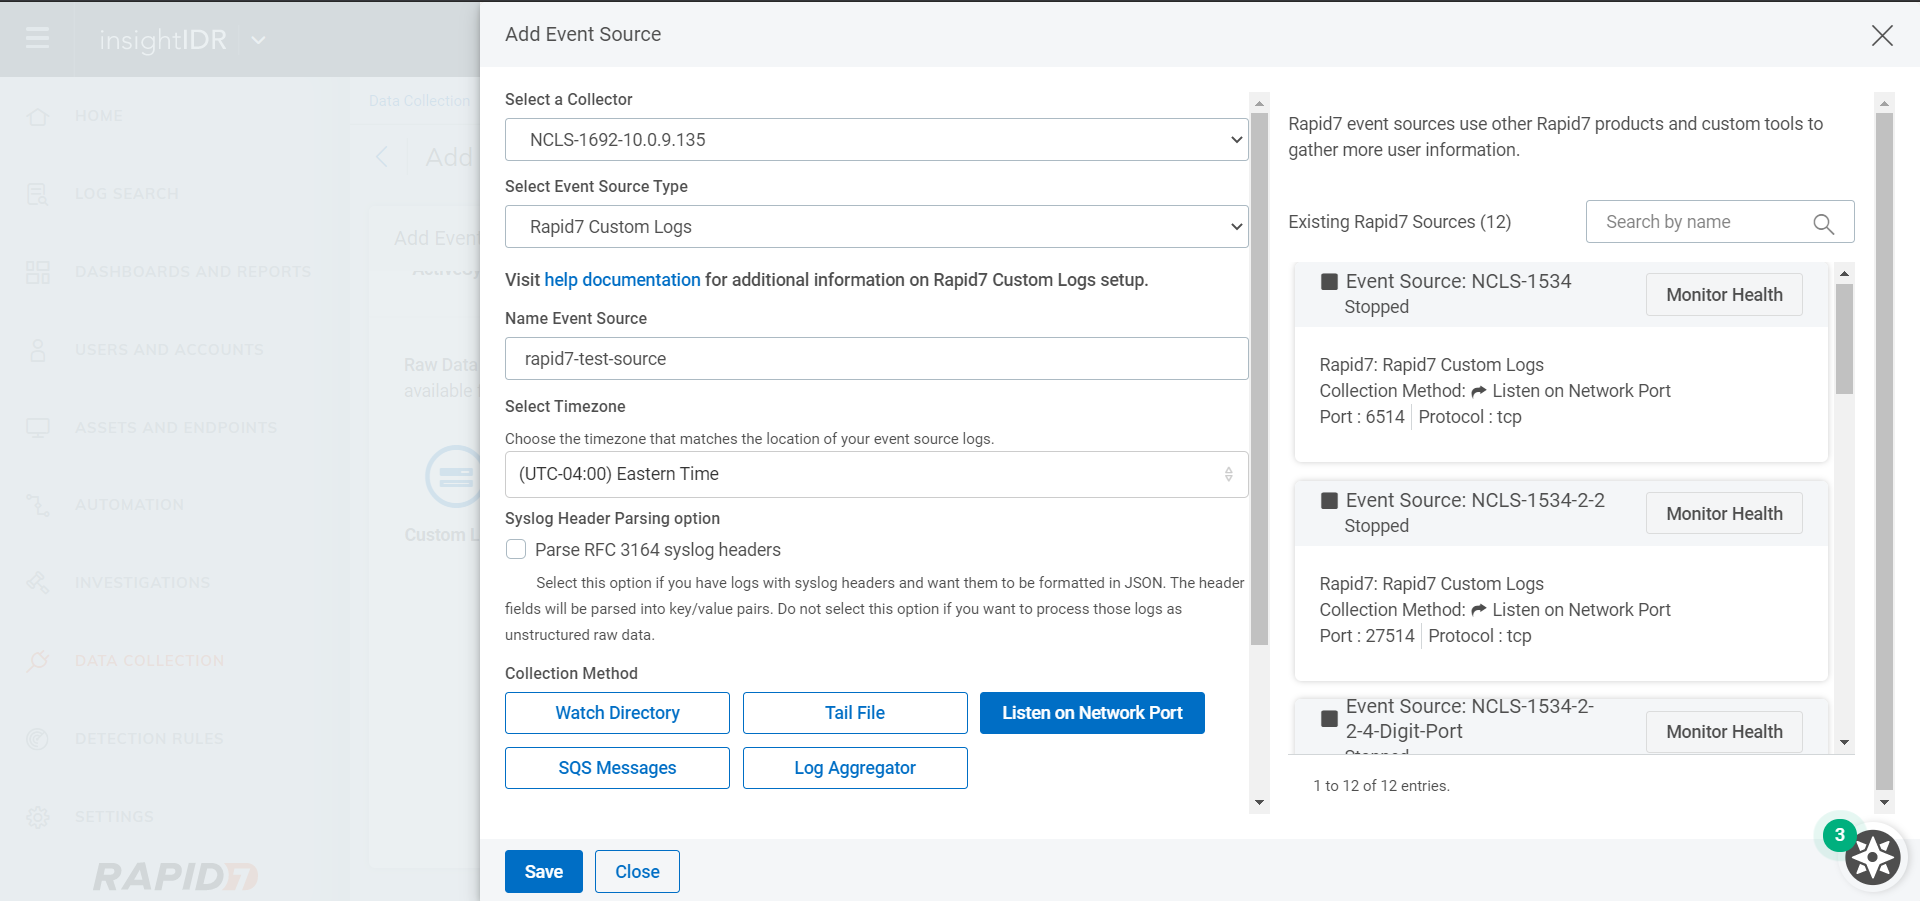Click the Settings gear icon
The image size is (1920, 901).
tap(38, 817)
